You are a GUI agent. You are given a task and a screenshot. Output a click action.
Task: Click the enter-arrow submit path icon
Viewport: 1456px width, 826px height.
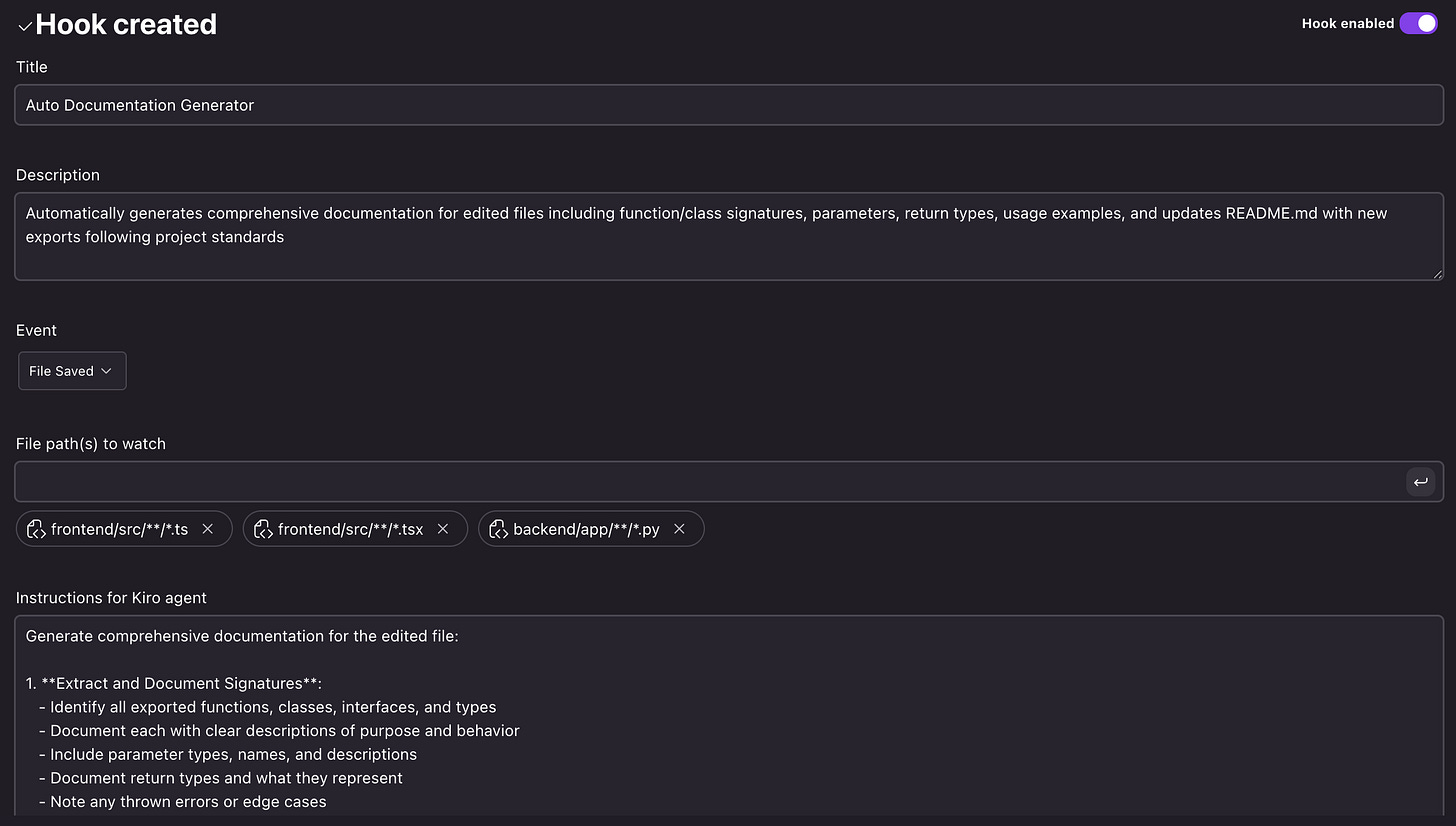(x=1421, y=483)
